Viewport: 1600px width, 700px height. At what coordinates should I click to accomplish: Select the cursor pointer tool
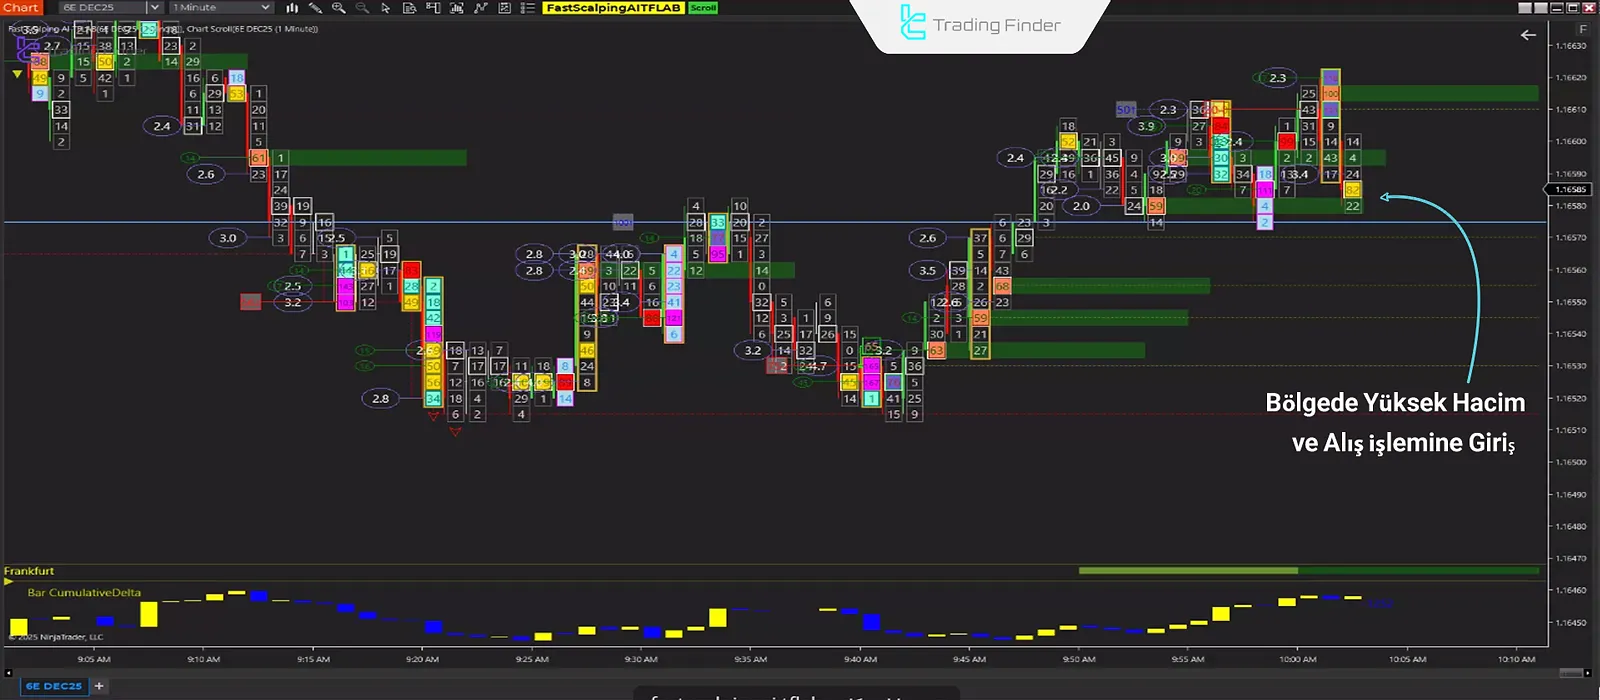tap(386, 8)
